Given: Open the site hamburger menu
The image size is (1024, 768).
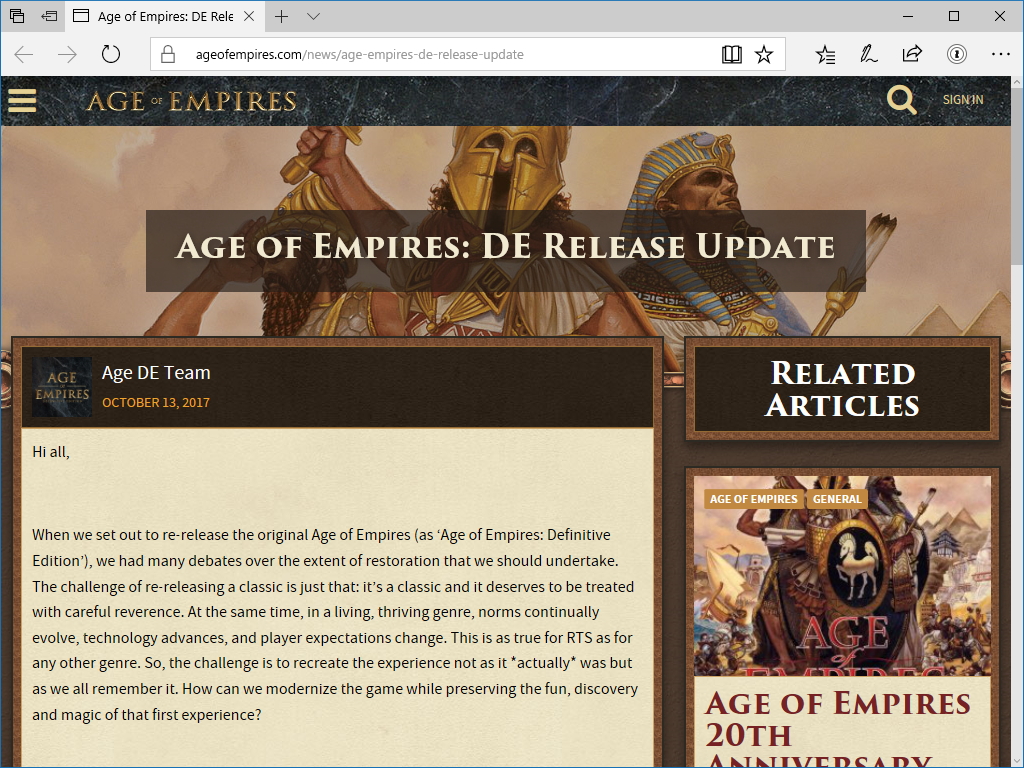Looking at the screenshot, I should pyautogui.click(x=22, y=101).
